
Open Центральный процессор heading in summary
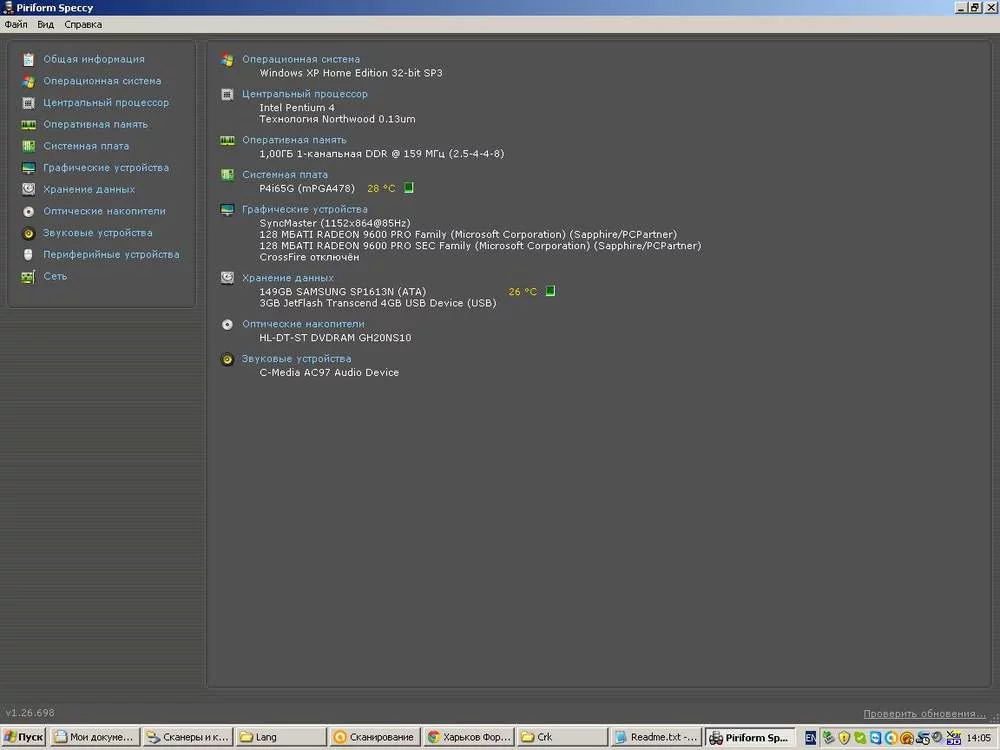[x=305, y=94]
